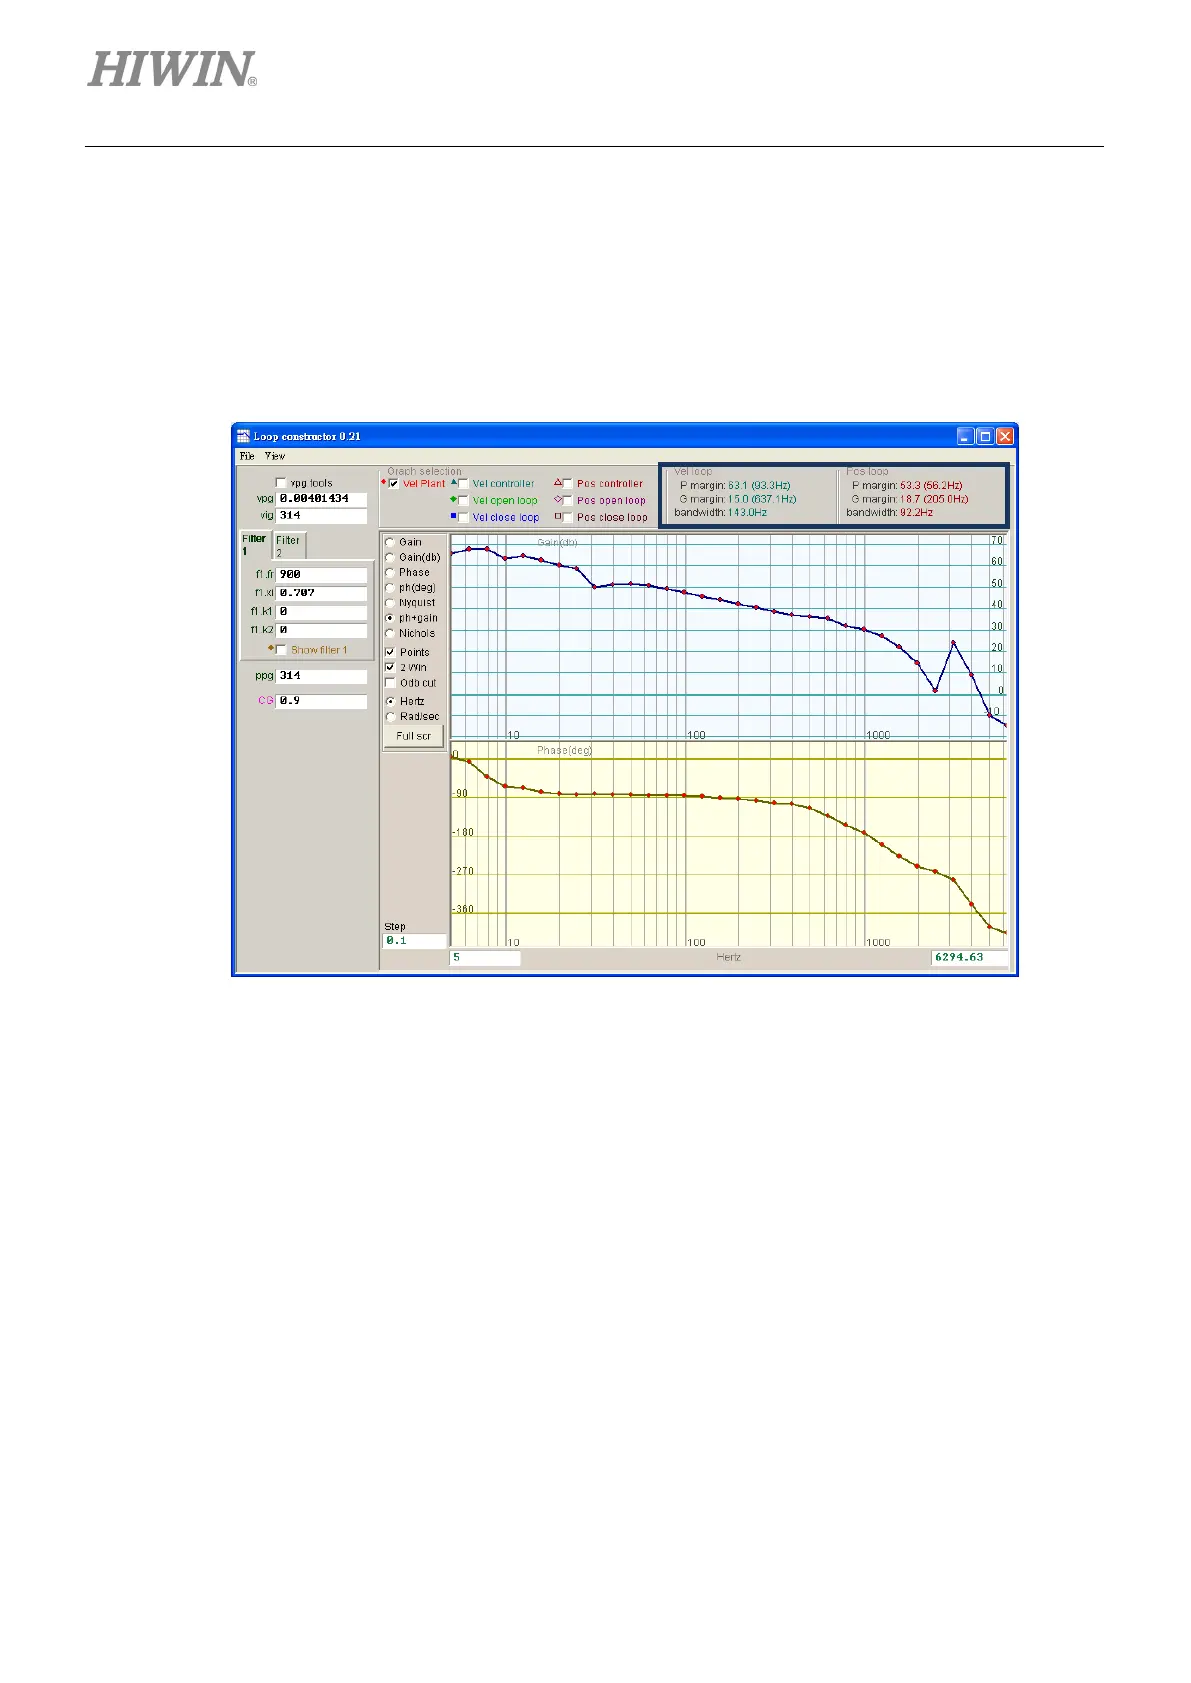Select the Phase radio button
This screenshot has width=1191, height=1683.
pyautogui.click(x=390, y=572)
